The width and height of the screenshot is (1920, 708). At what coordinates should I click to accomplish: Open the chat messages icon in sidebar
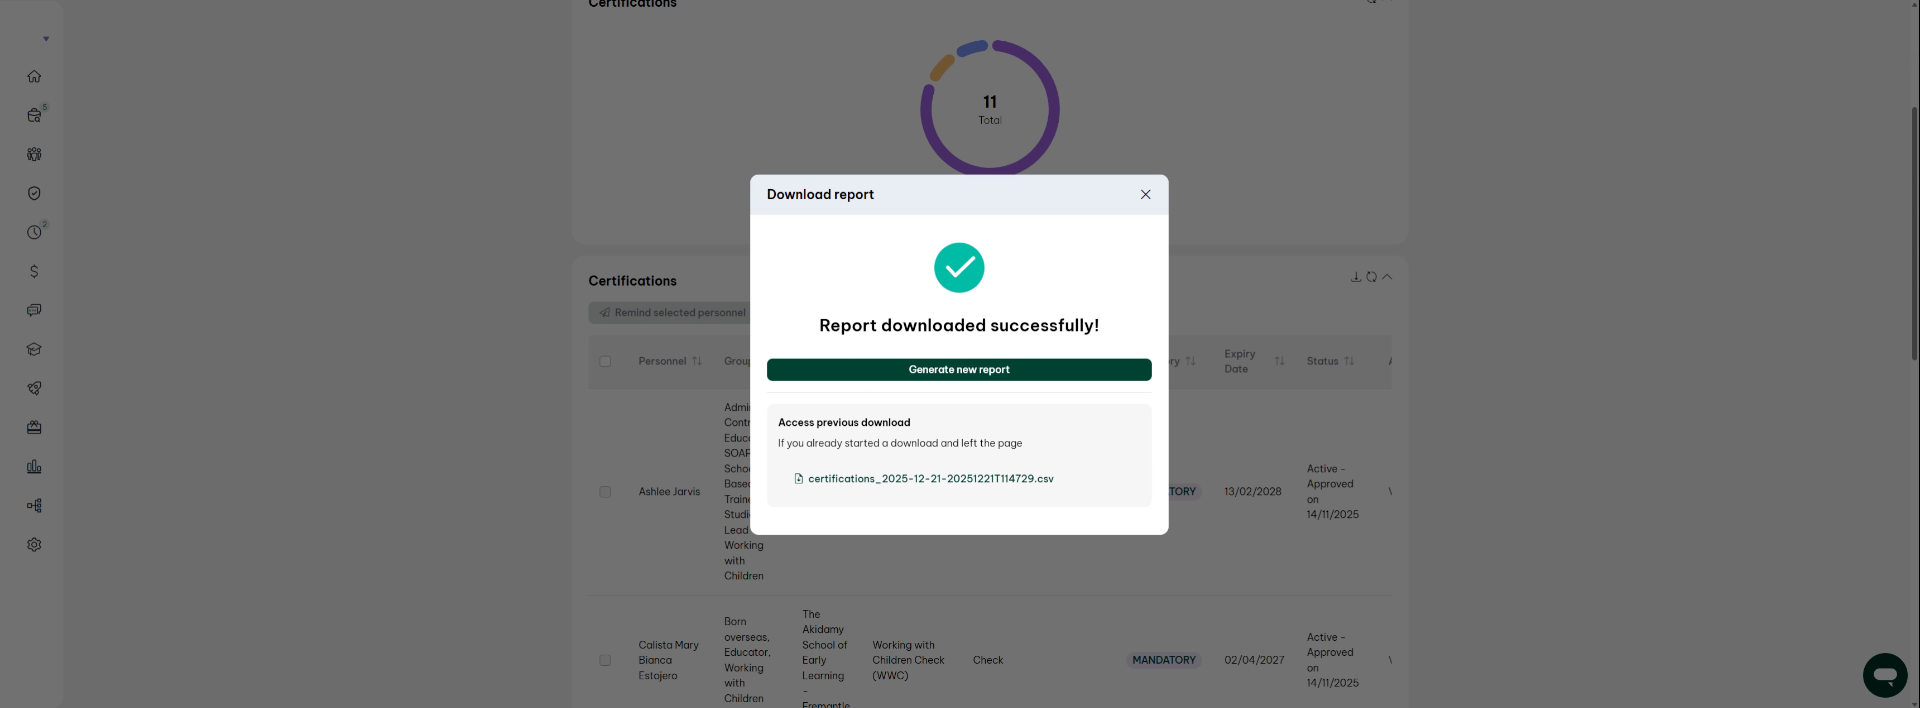pos(34,310)
